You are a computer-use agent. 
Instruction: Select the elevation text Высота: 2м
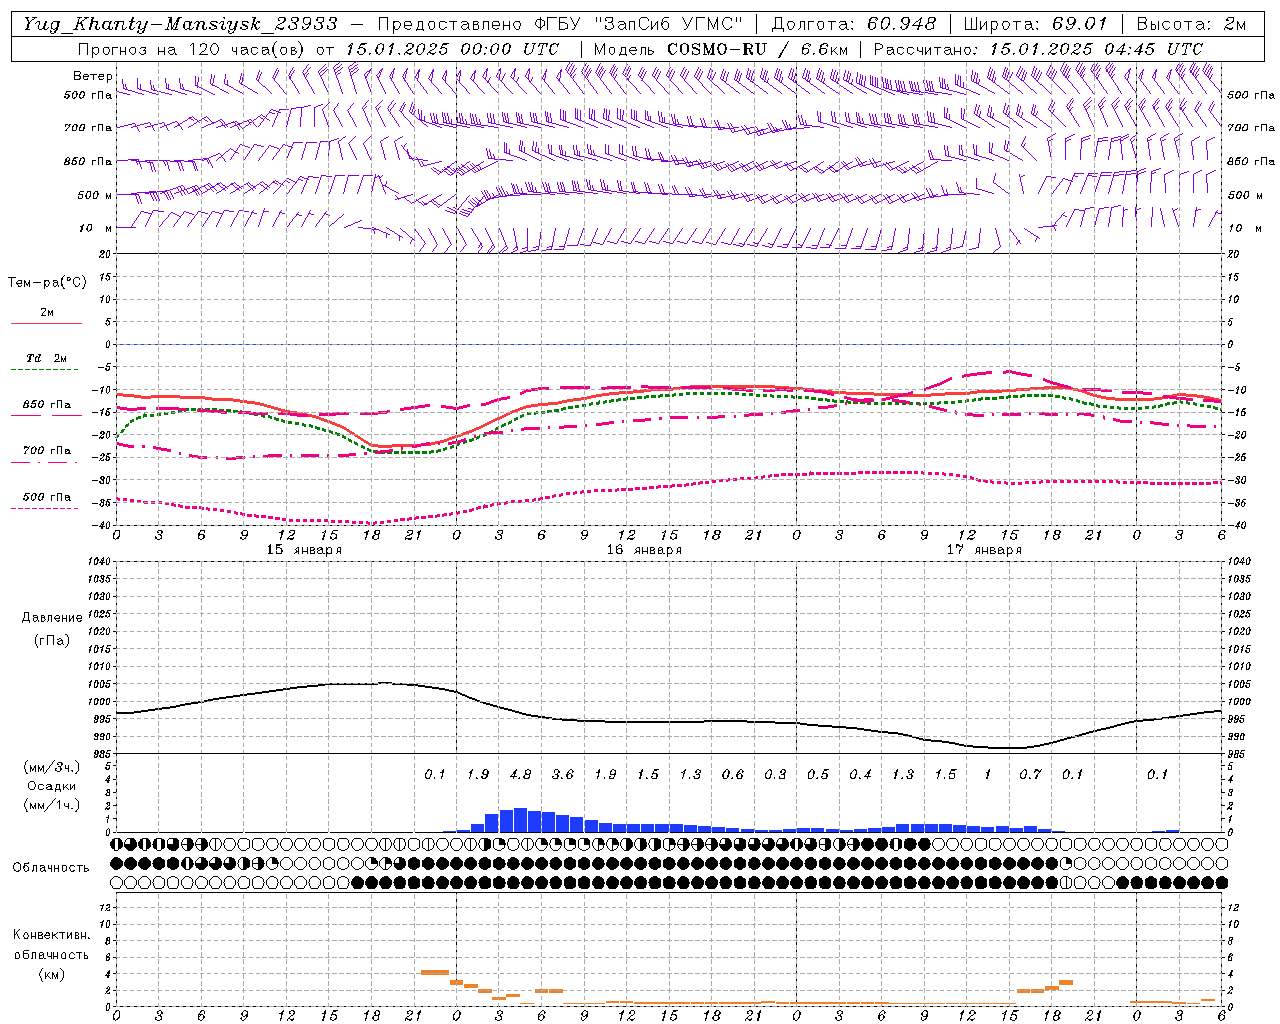[1190, 24]
